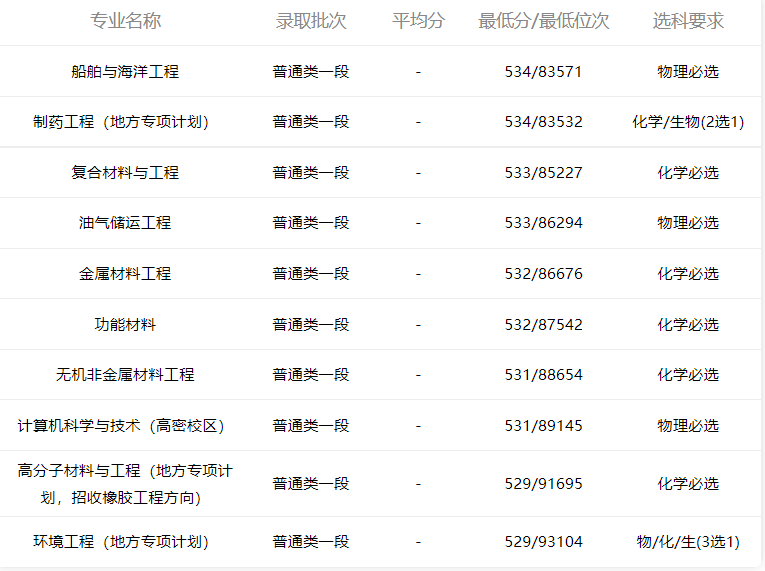The image size is (765, 571).
Task: Click 物理必选 in 船舶与海洋工程 row
Action: tap(688, 72)
